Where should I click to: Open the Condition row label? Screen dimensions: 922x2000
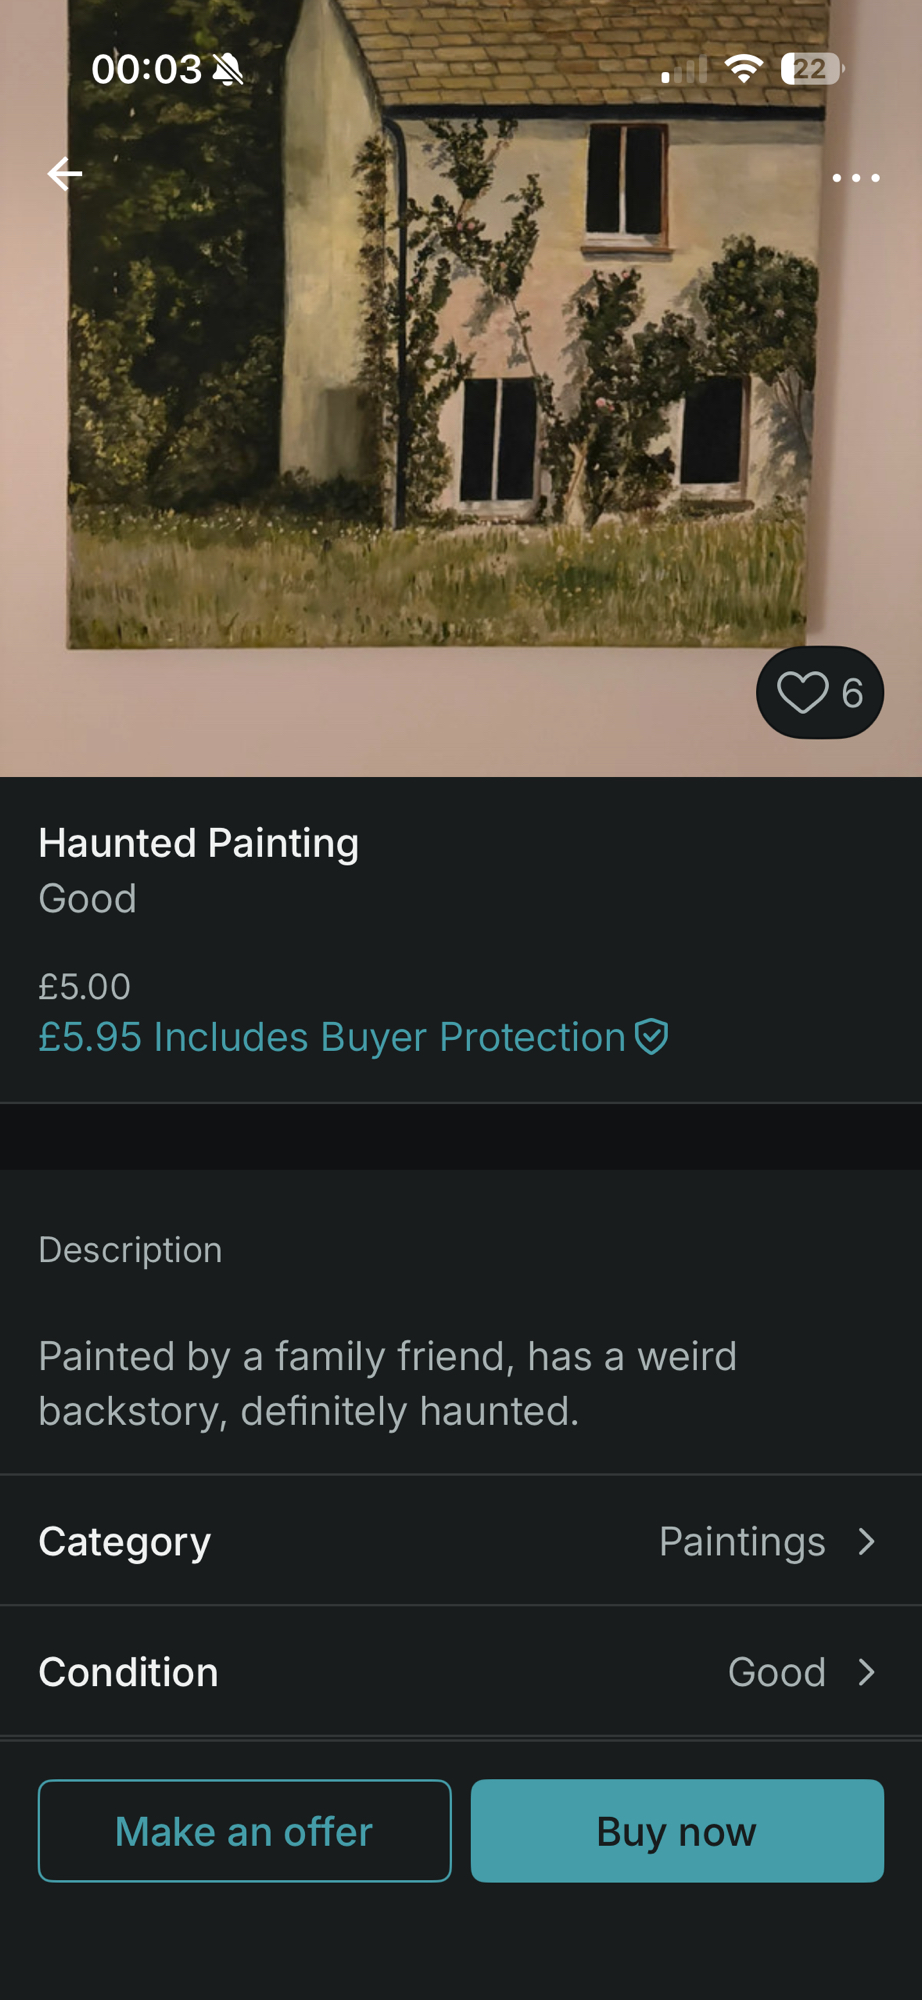coord(128,1672)
